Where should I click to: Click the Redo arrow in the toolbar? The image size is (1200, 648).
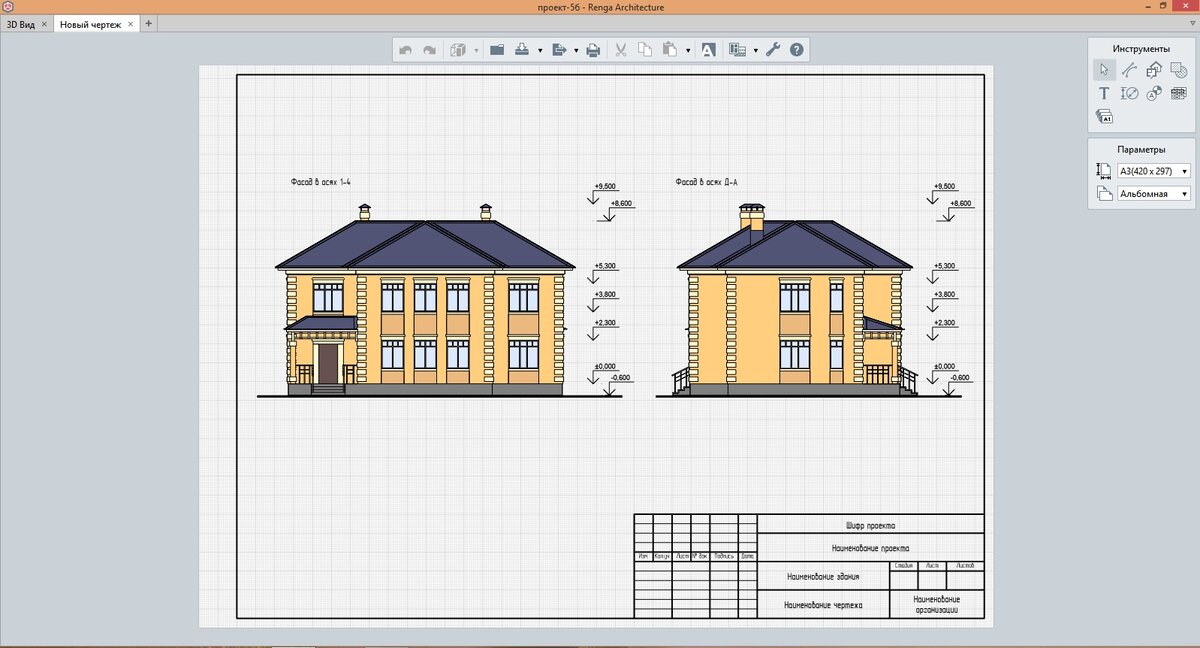point(430,50)
